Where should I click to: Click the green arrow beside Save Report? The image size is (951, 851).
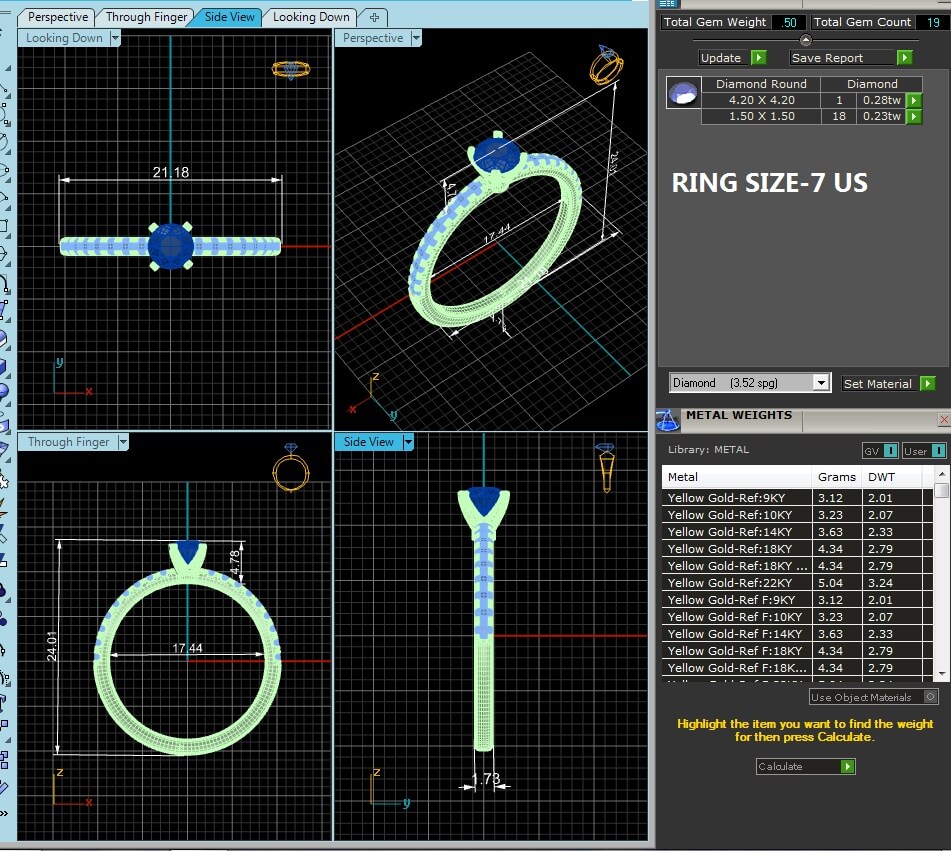click(x=904, y=58)
